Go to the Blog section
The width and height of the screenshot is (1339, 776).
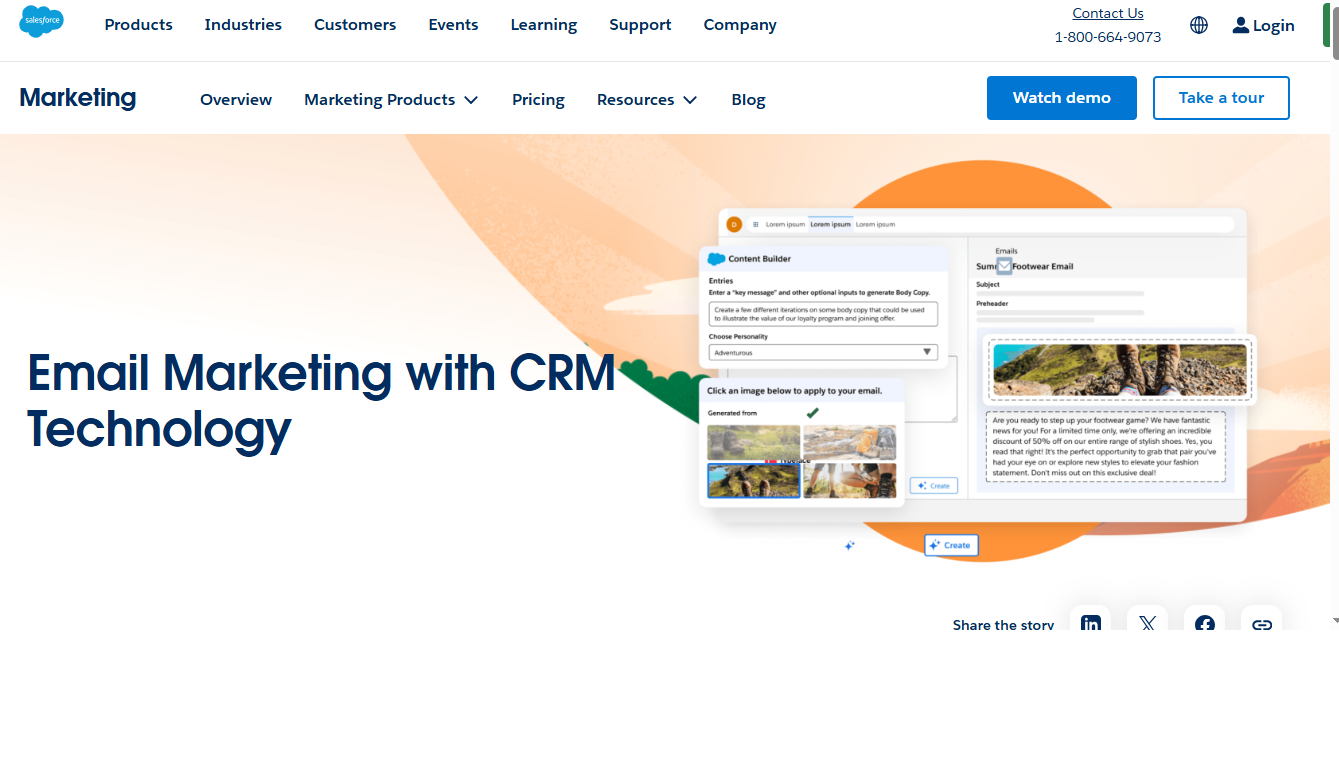748,99
